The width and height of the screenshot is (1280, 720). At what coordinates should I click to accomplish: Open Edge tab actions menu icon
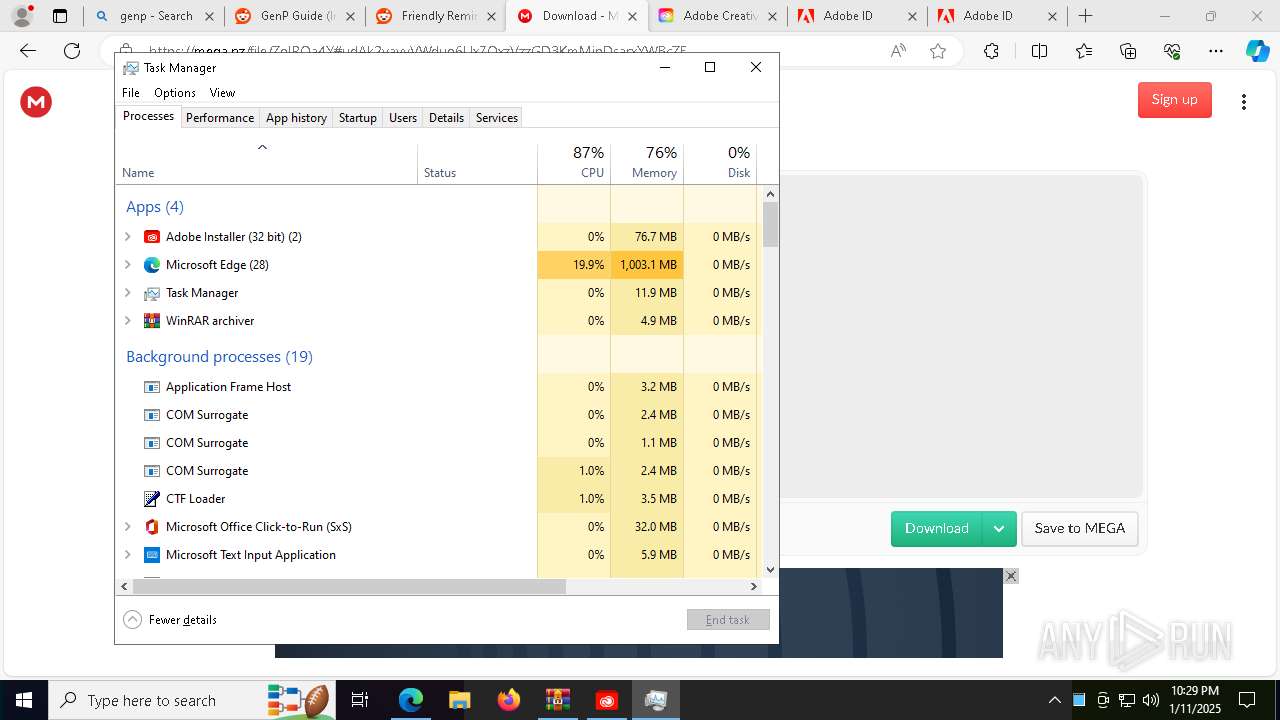[60, 16]
